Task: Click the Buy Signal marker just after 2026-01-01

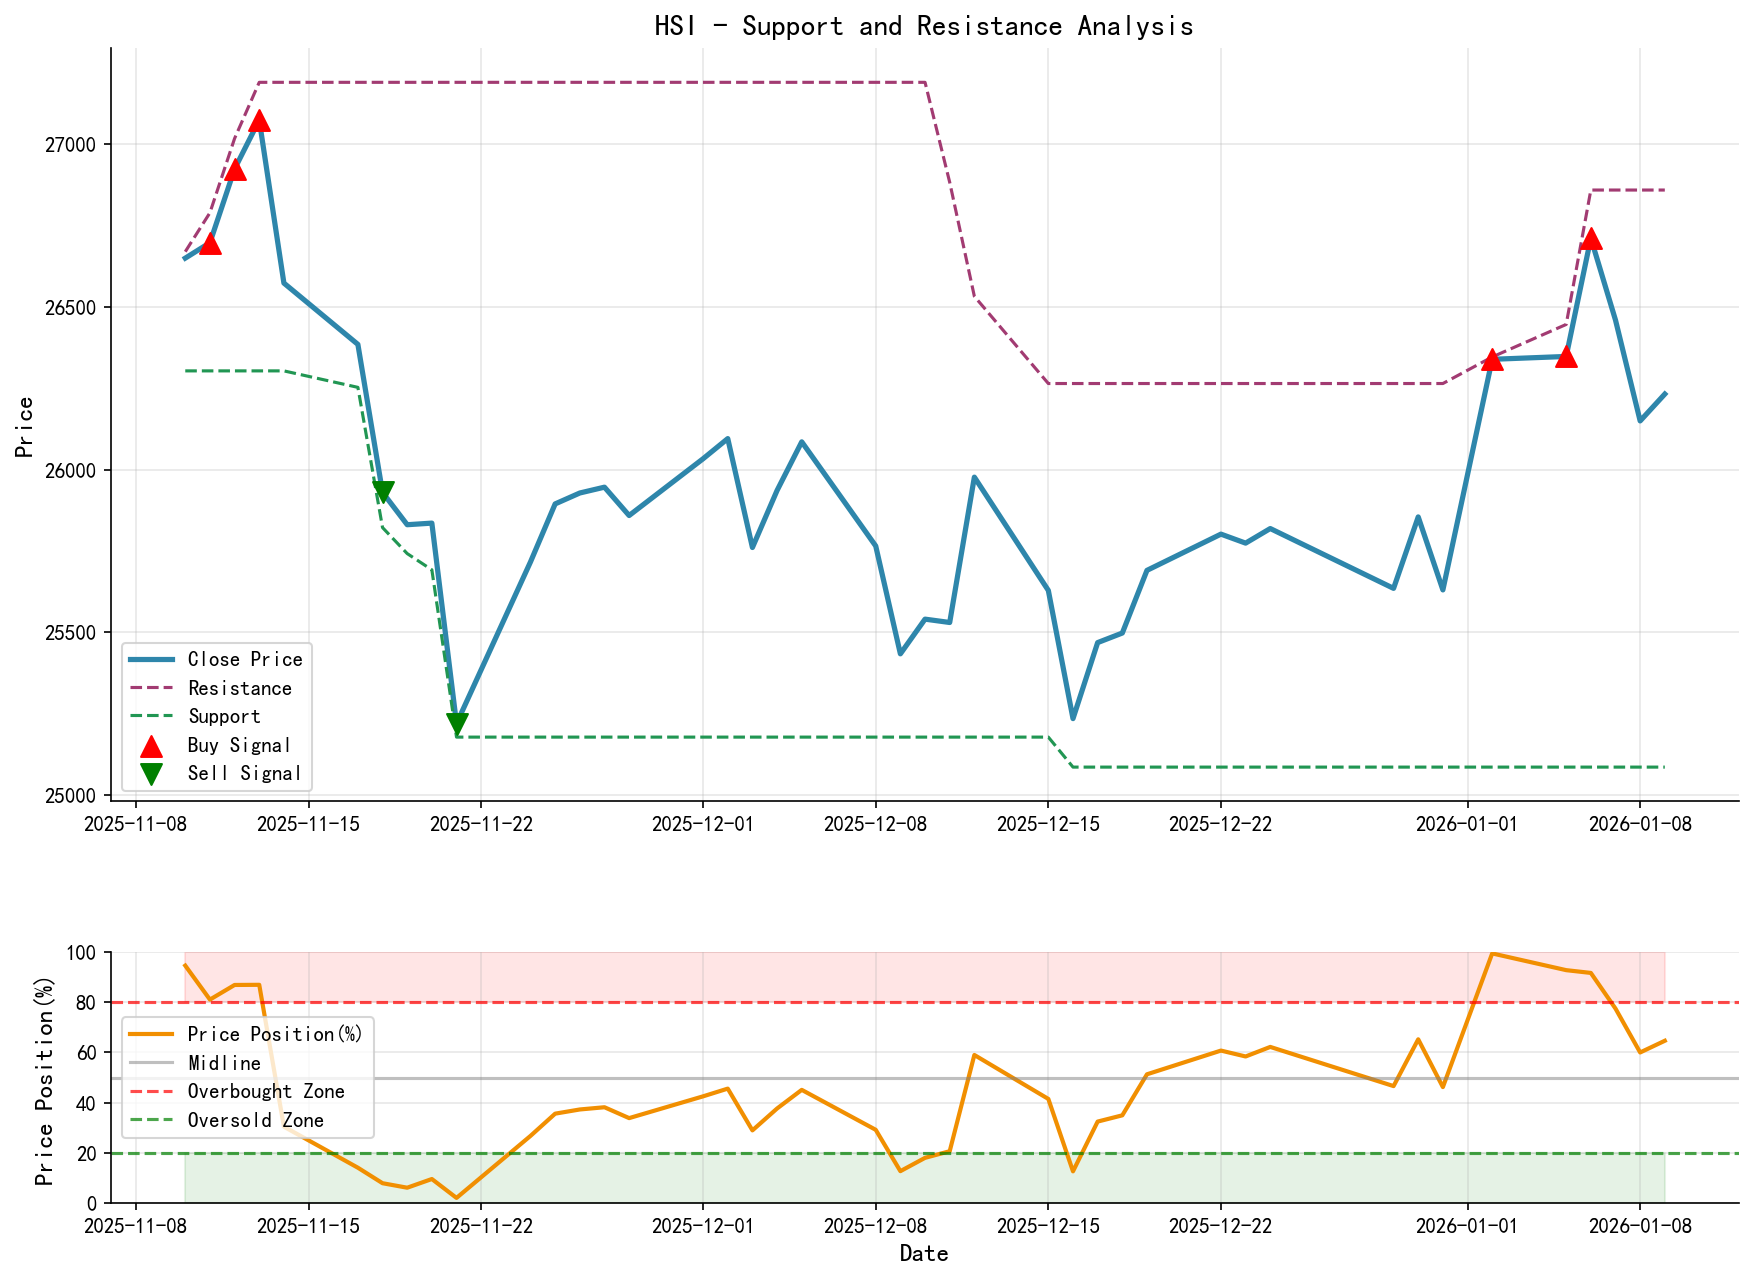Action: click(x=1492, y=360)
